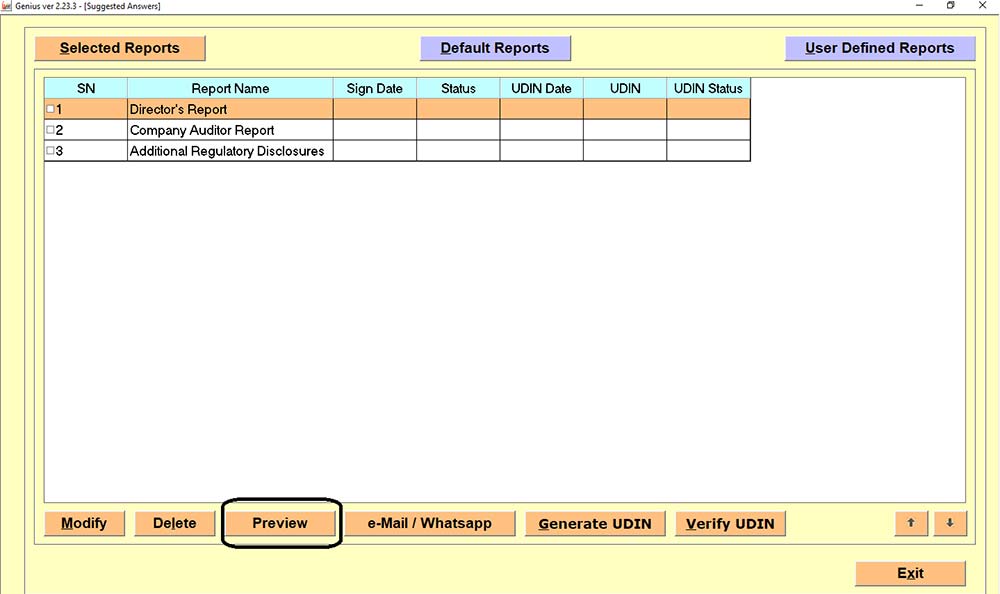Preview the Director's Report
The image size is (1000, 594).
[281, 523]
